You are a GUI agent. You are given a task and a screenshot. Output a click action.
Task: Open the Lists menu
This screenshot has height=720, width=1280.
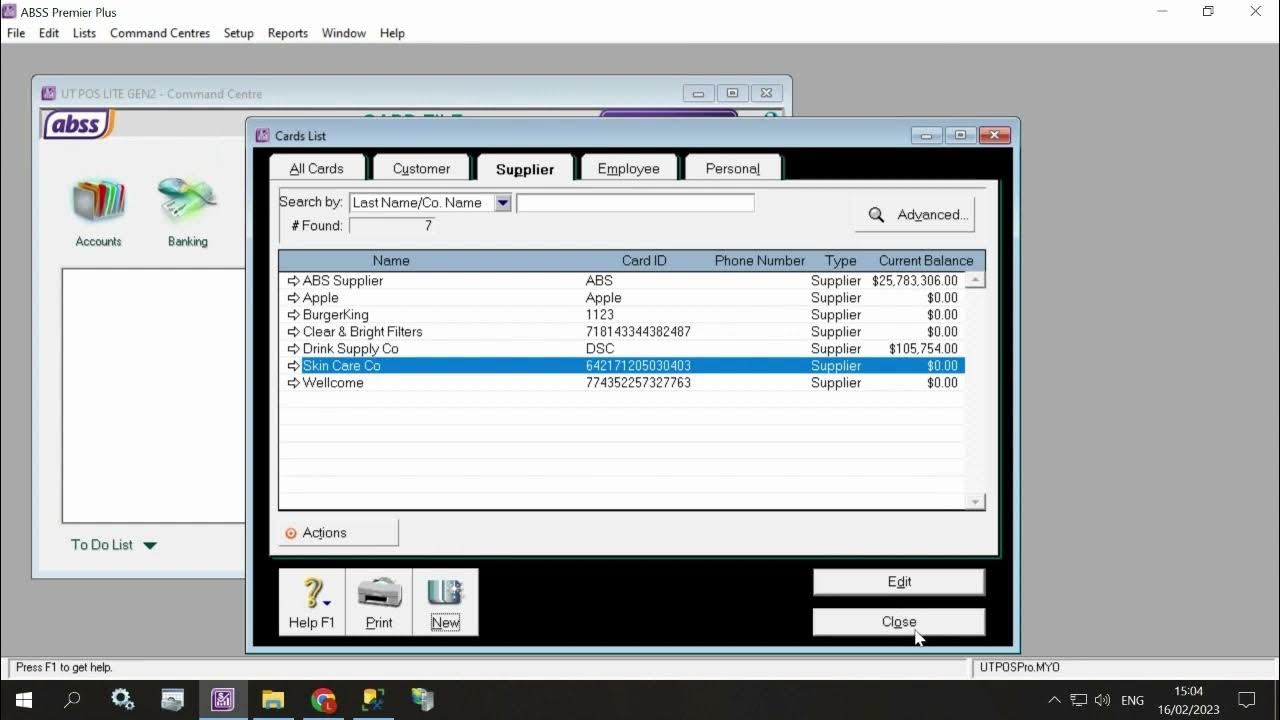(x=85, y=33)
